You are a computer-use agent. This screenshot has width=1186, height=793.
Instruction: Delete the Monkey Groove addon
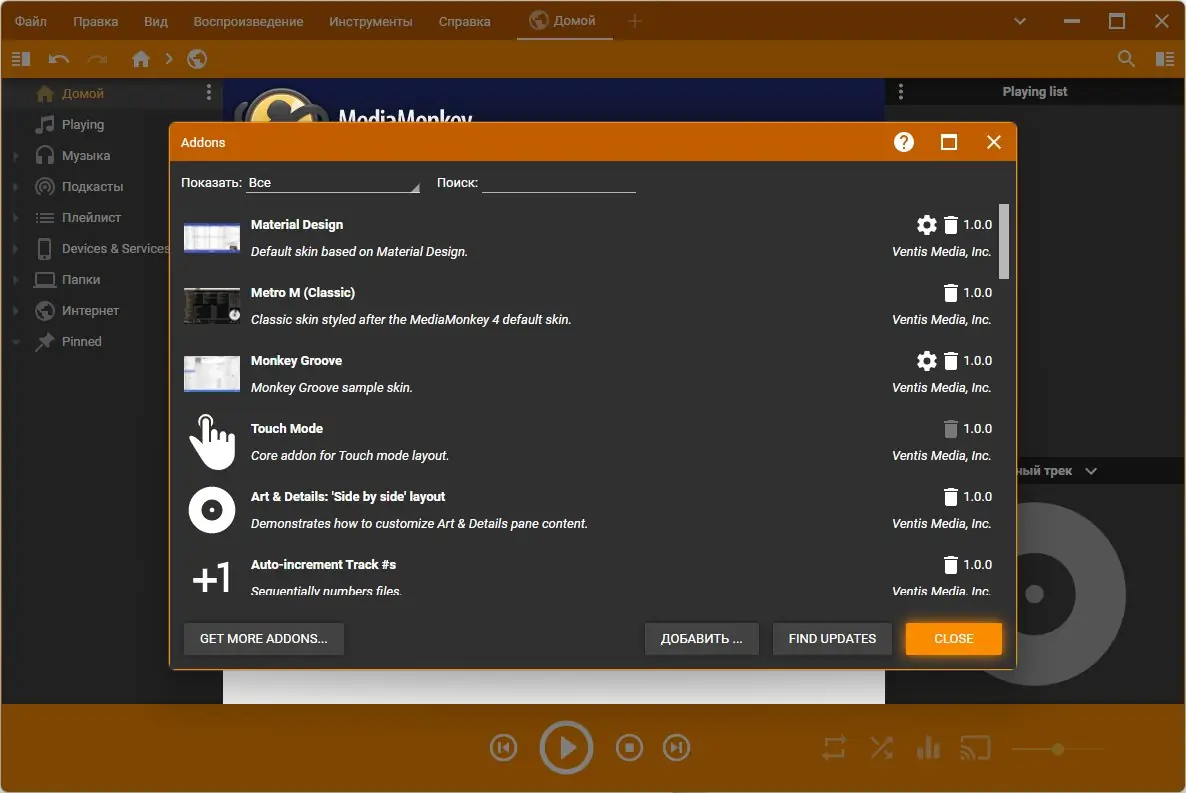point(951,361)
